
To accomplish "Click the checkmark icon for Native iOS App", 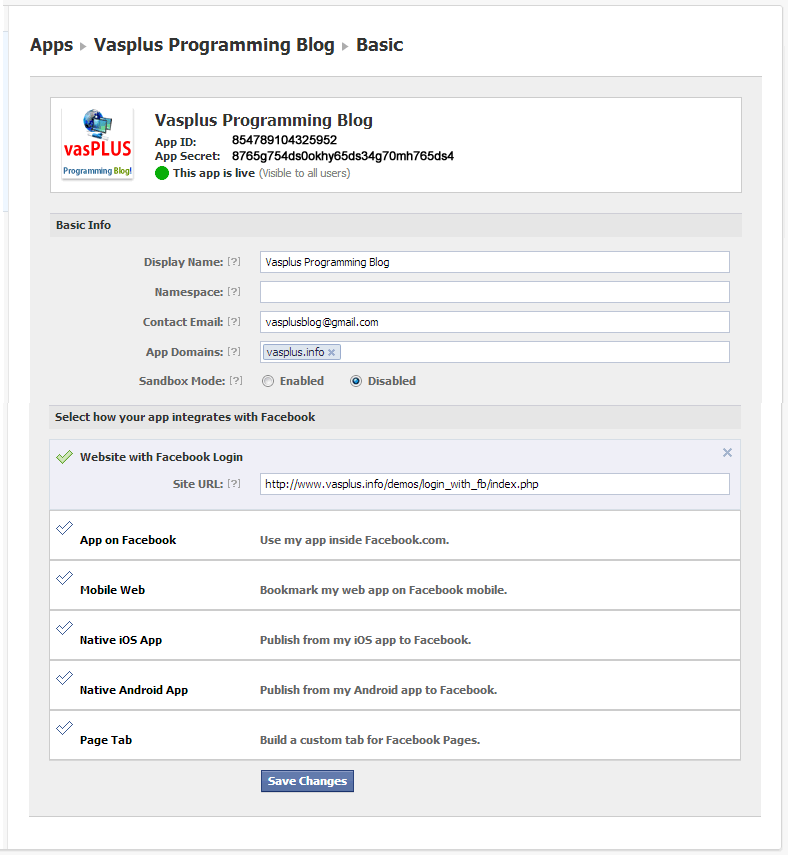I will pos(64,628).
